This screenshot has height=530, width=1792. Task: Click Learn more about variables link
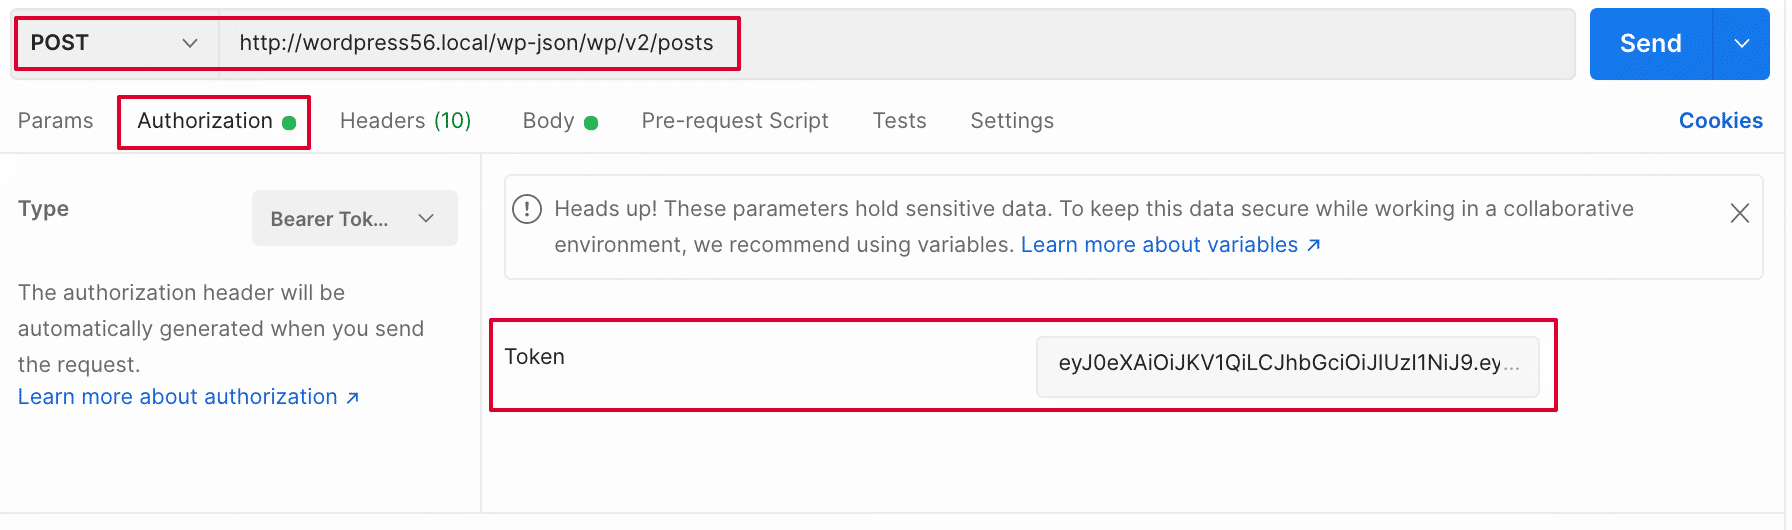(x=1159, y=245)
